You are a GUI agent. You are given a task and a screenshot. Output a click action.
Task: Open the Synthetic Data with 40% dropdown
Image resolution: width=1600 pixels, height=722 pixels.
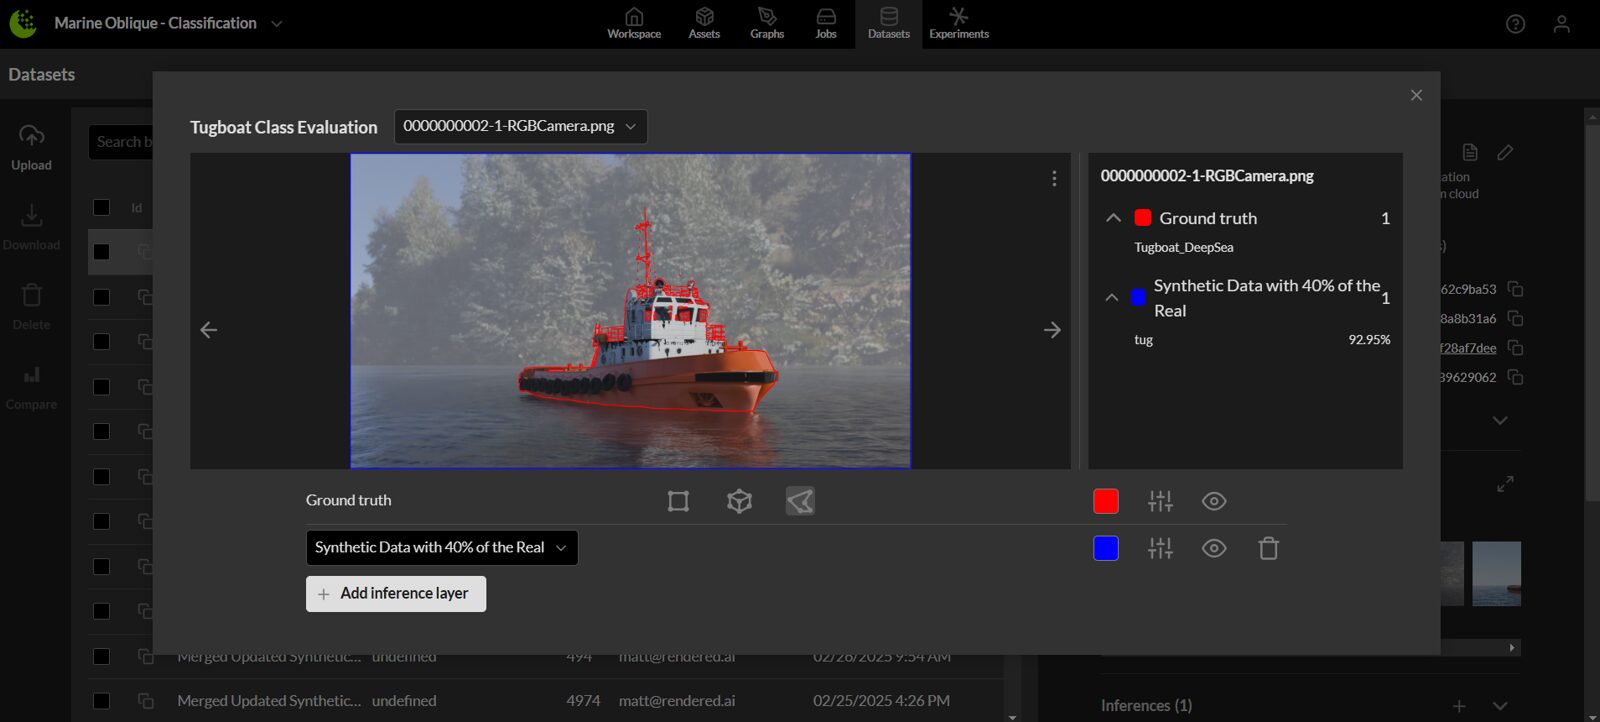(x=441, y=548)
